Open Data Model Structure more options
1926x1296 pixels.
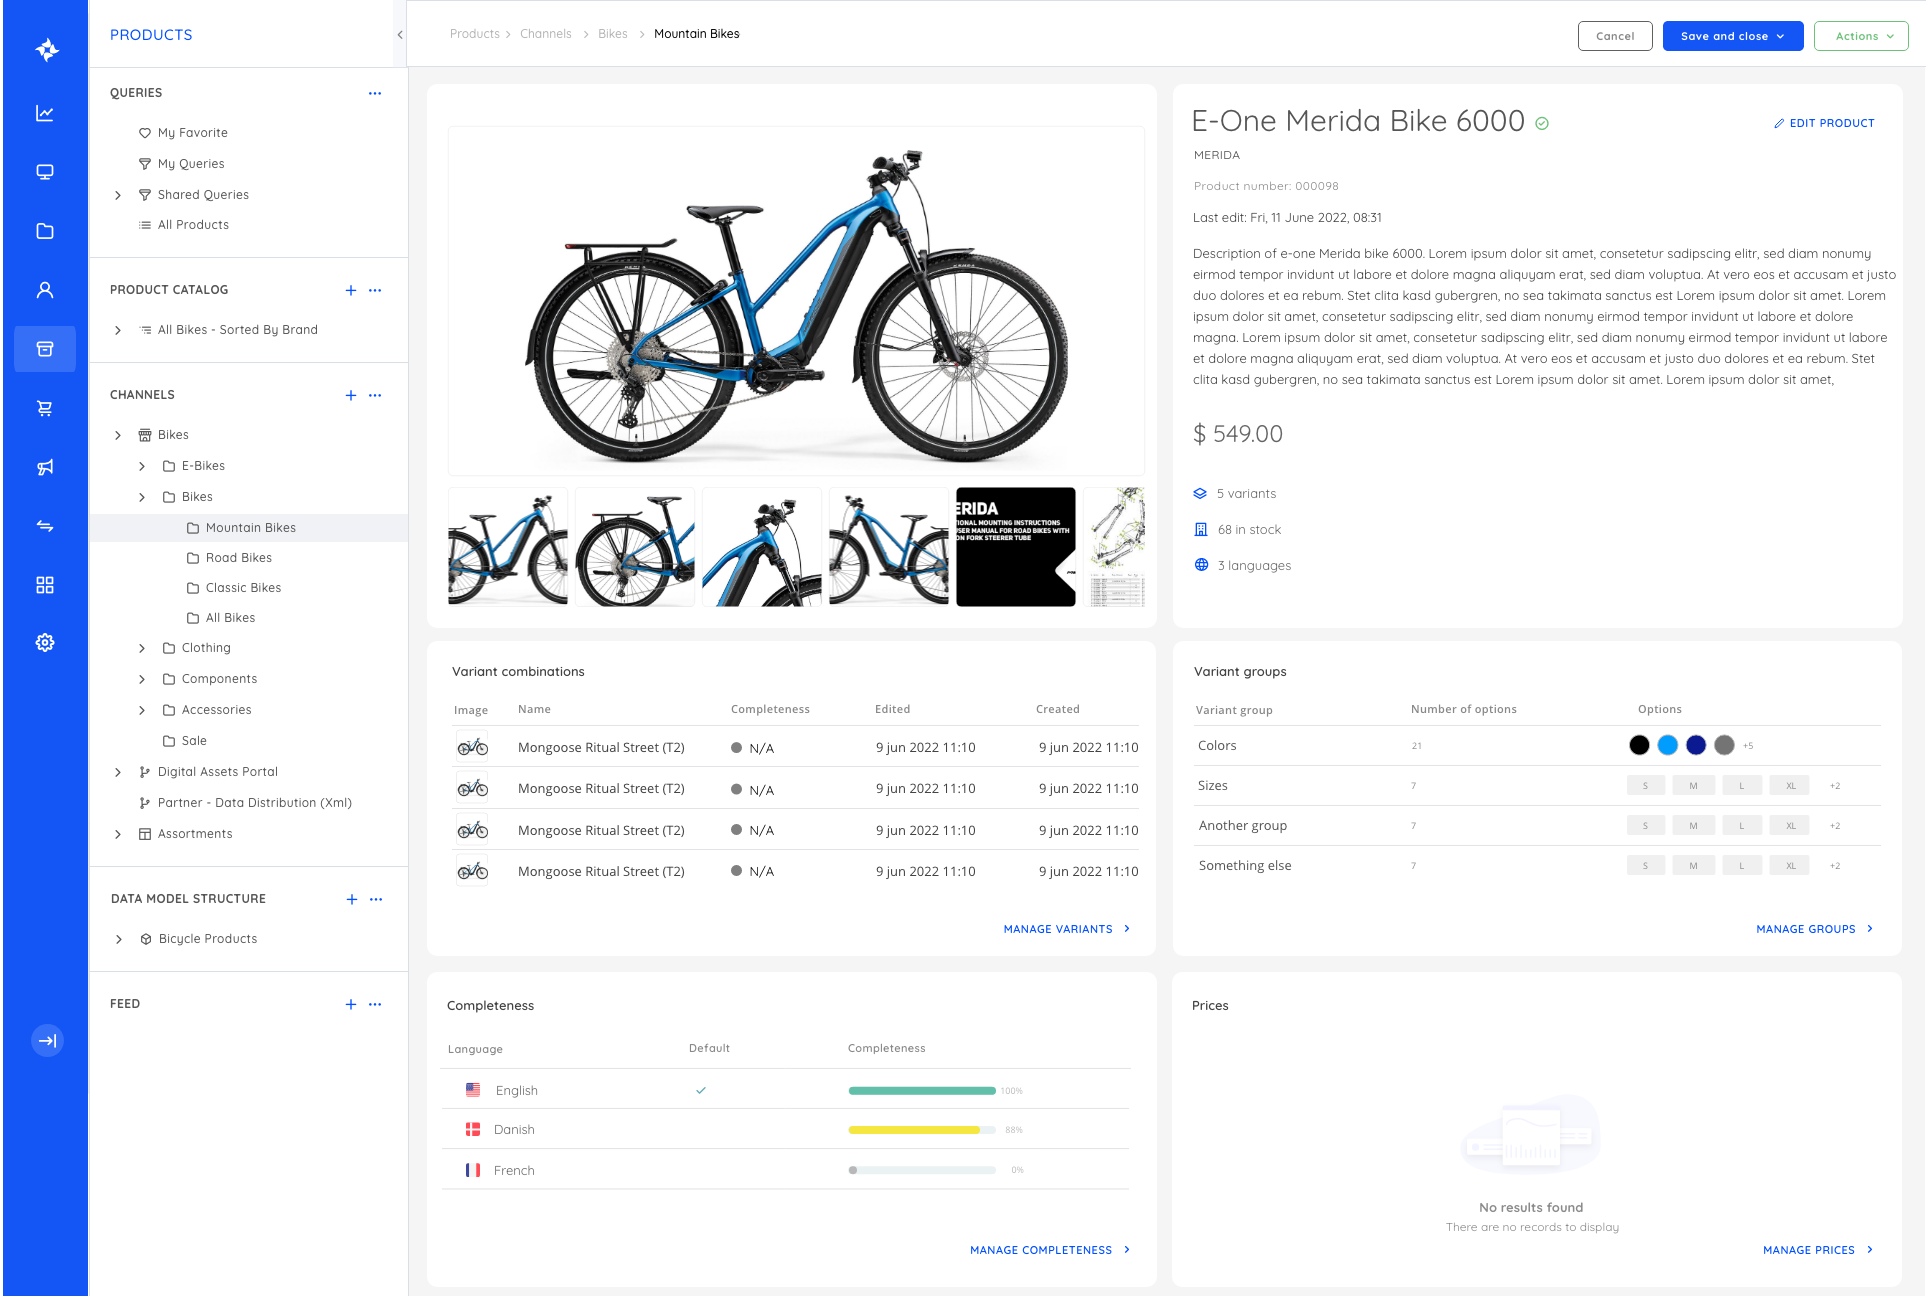tap(376, 899)
